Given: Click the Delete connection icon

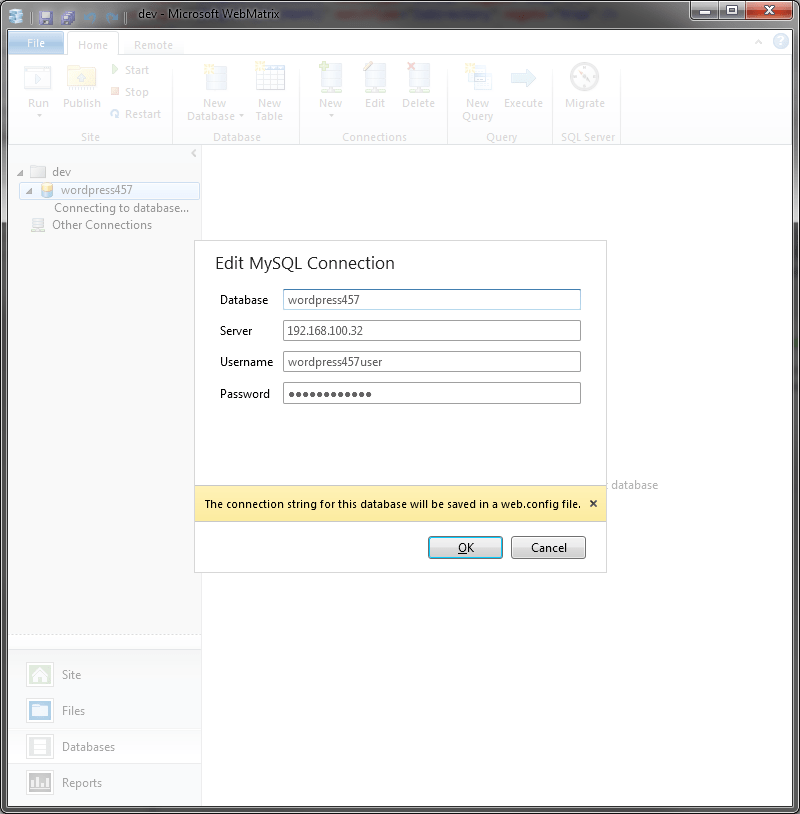Looking at the screenshot, I should coord(418,77).
